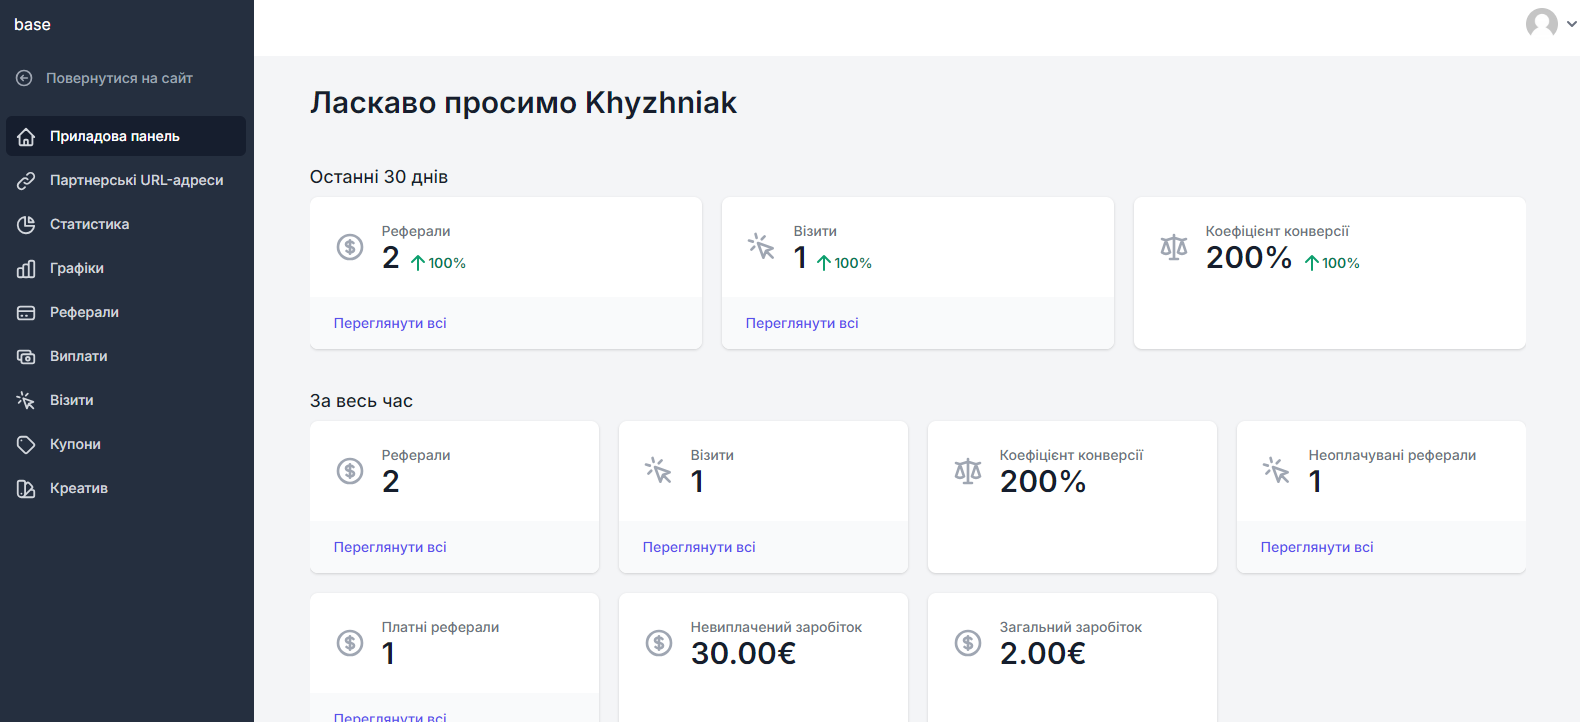Click the home icon beside Приладова панель

tap(26, 136)
